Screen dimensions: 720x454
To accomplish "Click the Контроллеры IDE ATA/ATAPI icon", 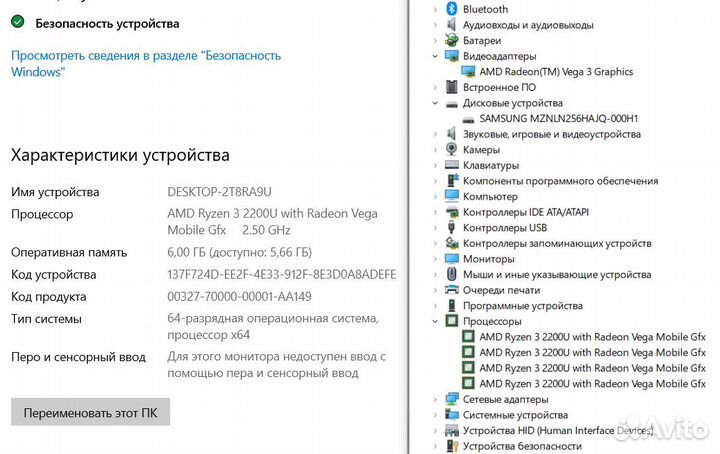I will 452,212.
